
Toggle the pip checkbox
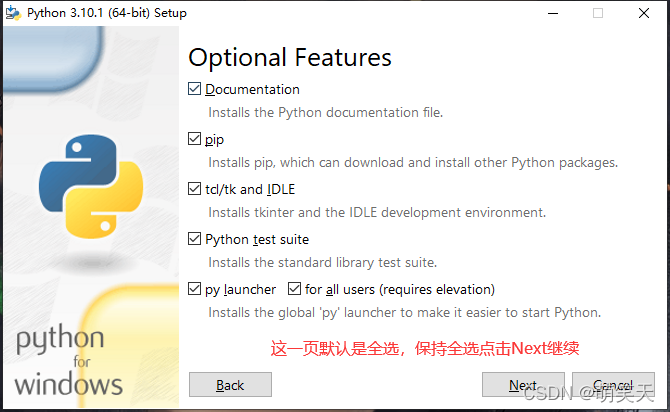(195, 139)
